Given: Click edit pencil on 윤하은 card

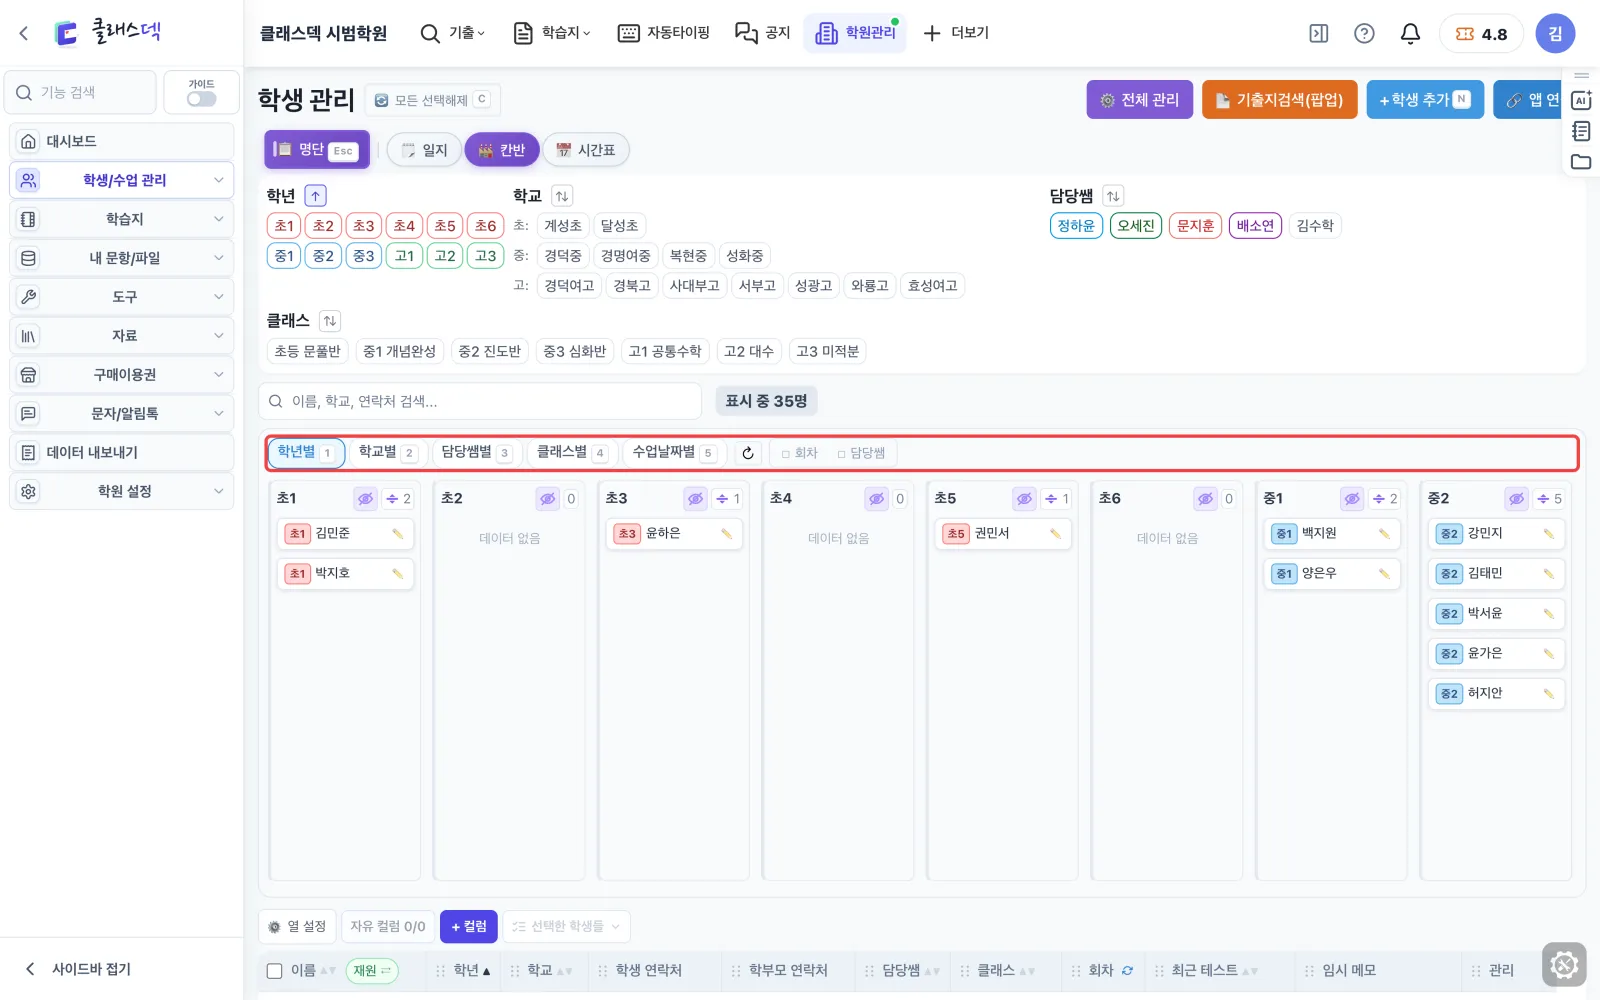Looking at the screenshot, I should click(726, 534).
